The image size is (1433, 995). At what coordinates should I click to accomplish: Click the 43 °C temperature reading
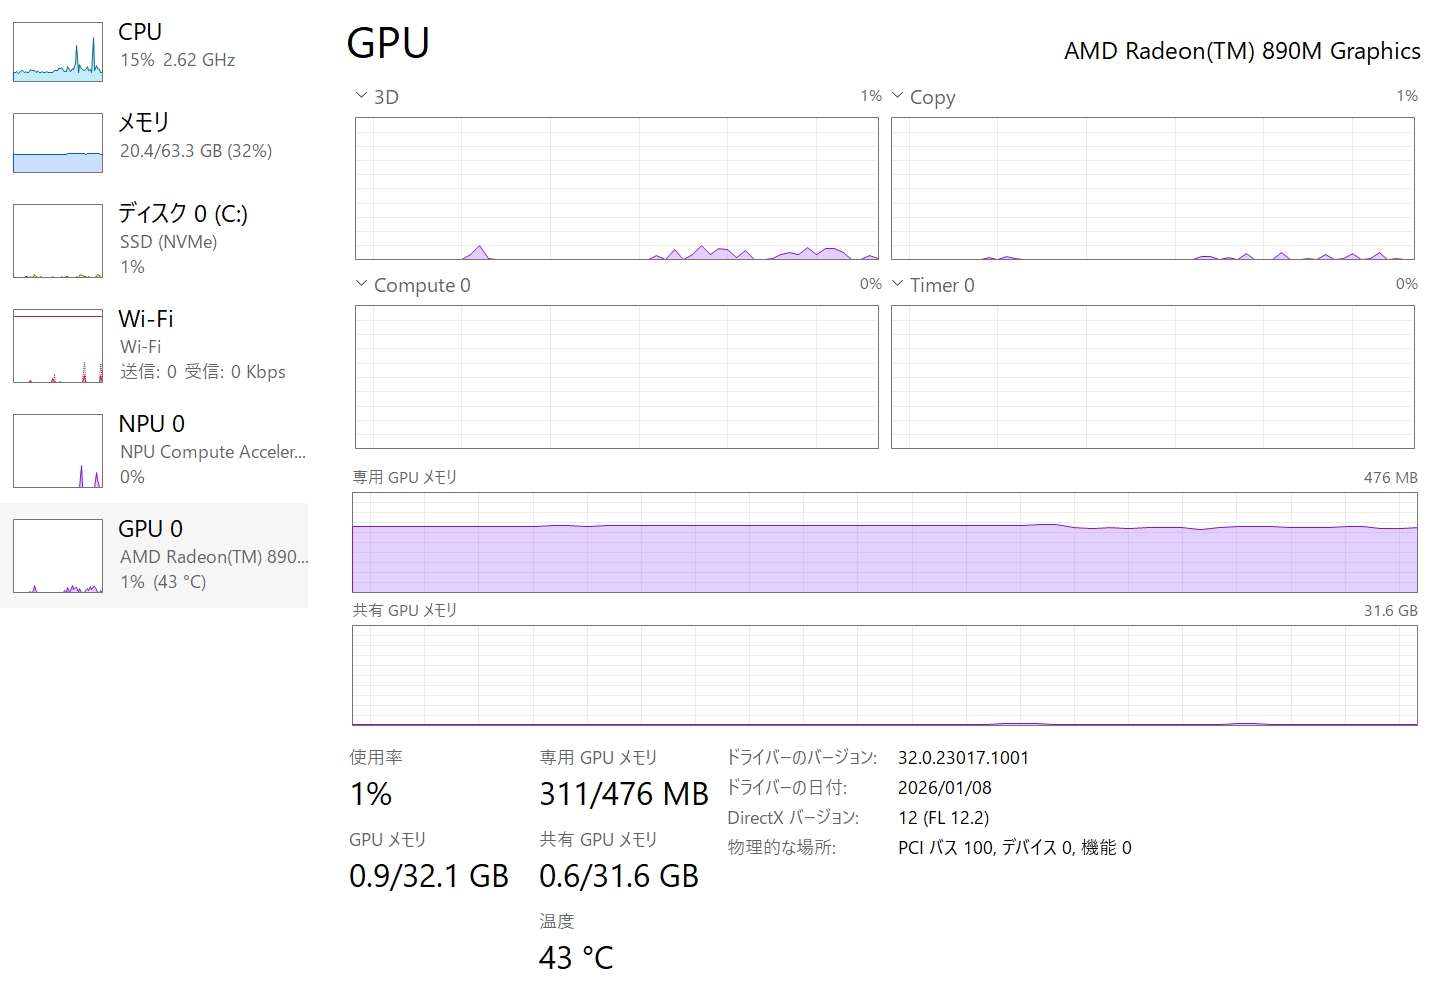click(x=576, y=958)
